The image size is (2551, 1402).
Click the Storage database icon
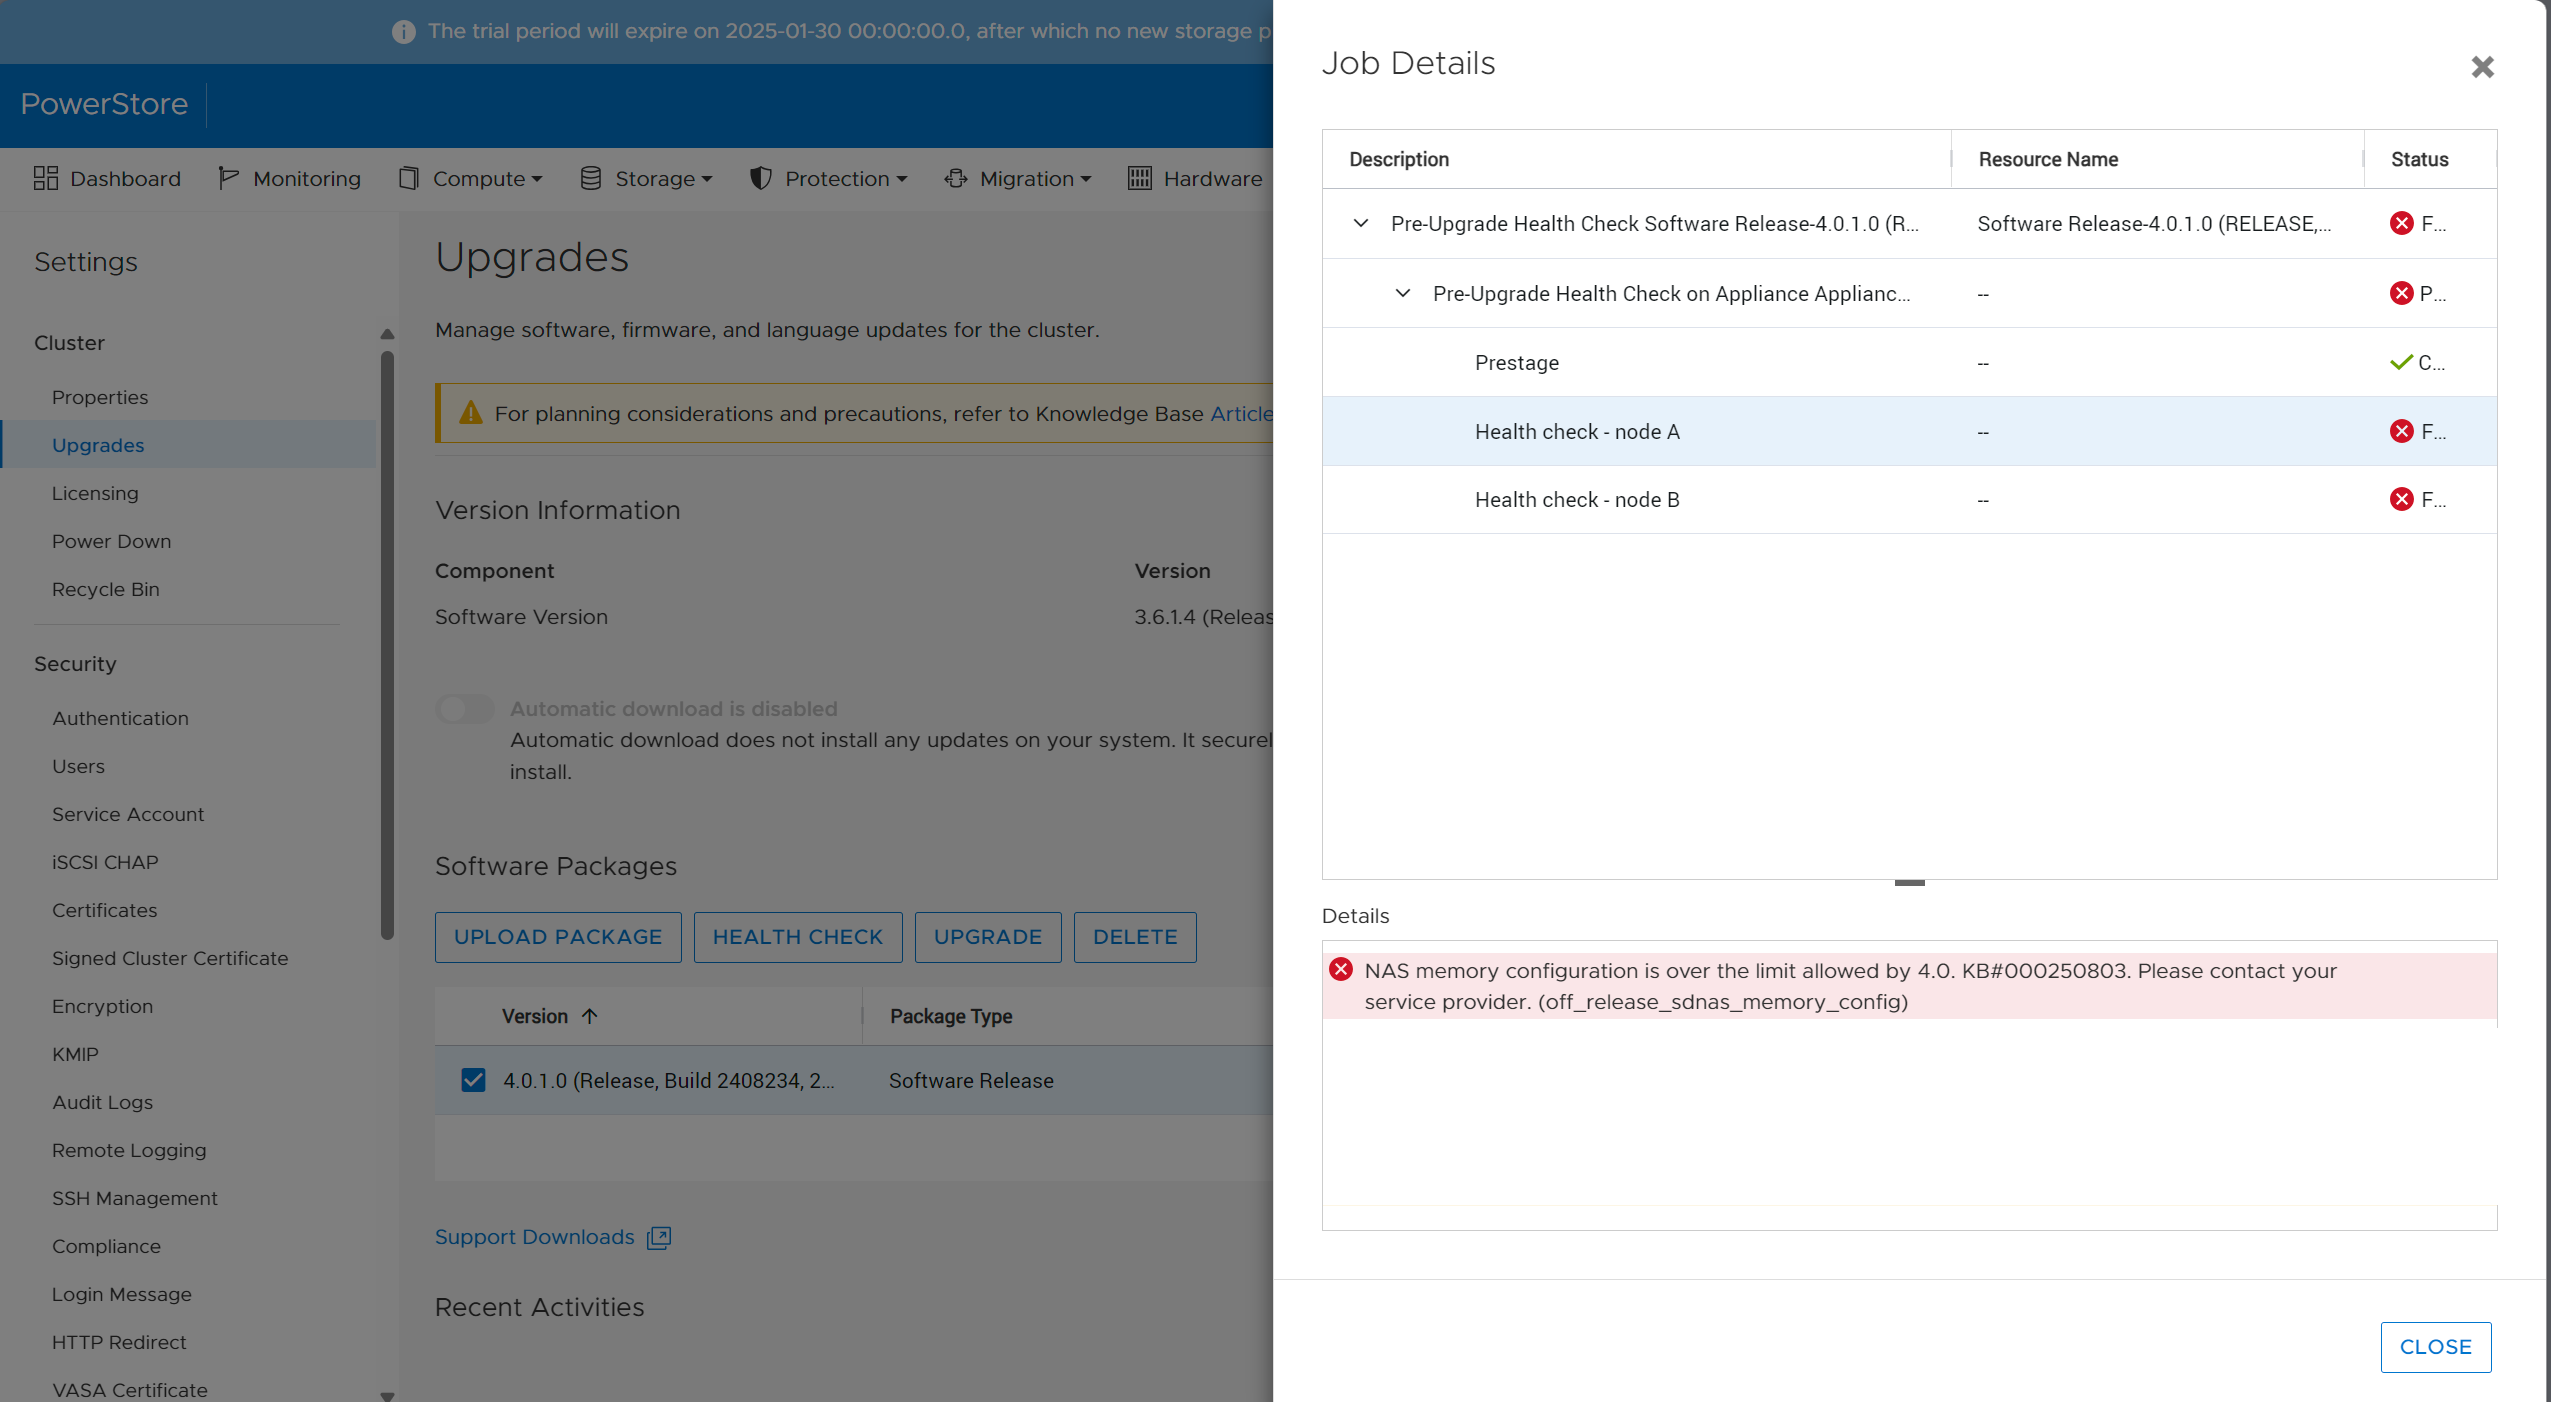coord(592,178)
